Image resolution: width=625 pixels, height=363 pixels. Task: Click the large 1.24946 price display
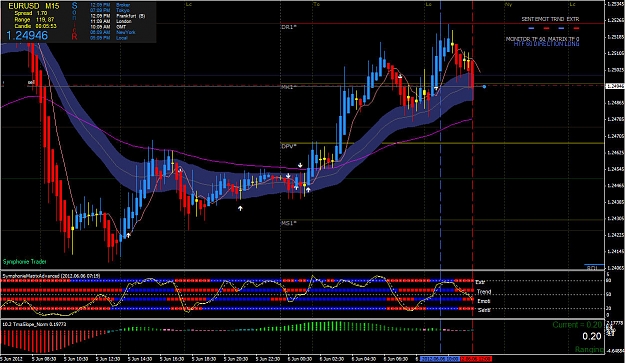point(27,35)
